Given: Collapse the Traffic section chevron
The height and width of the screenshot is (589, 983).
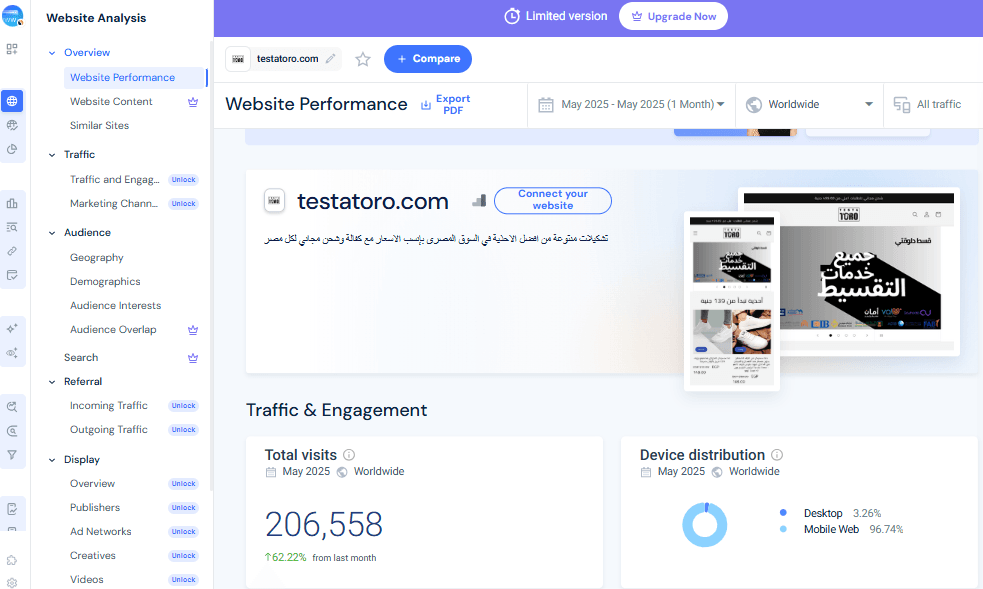Looking at the screenshot, I should pyautogui.click(x=52, y=155).
